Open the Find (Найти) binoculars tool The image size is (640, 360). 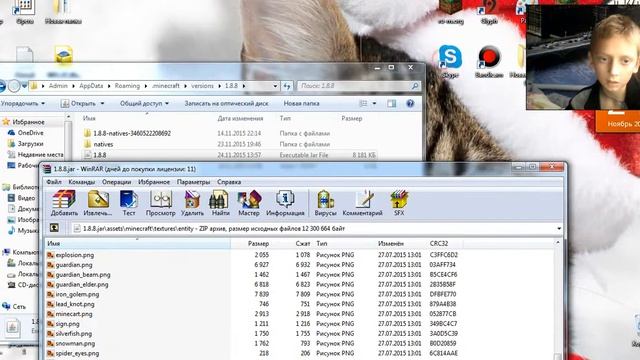220,203
